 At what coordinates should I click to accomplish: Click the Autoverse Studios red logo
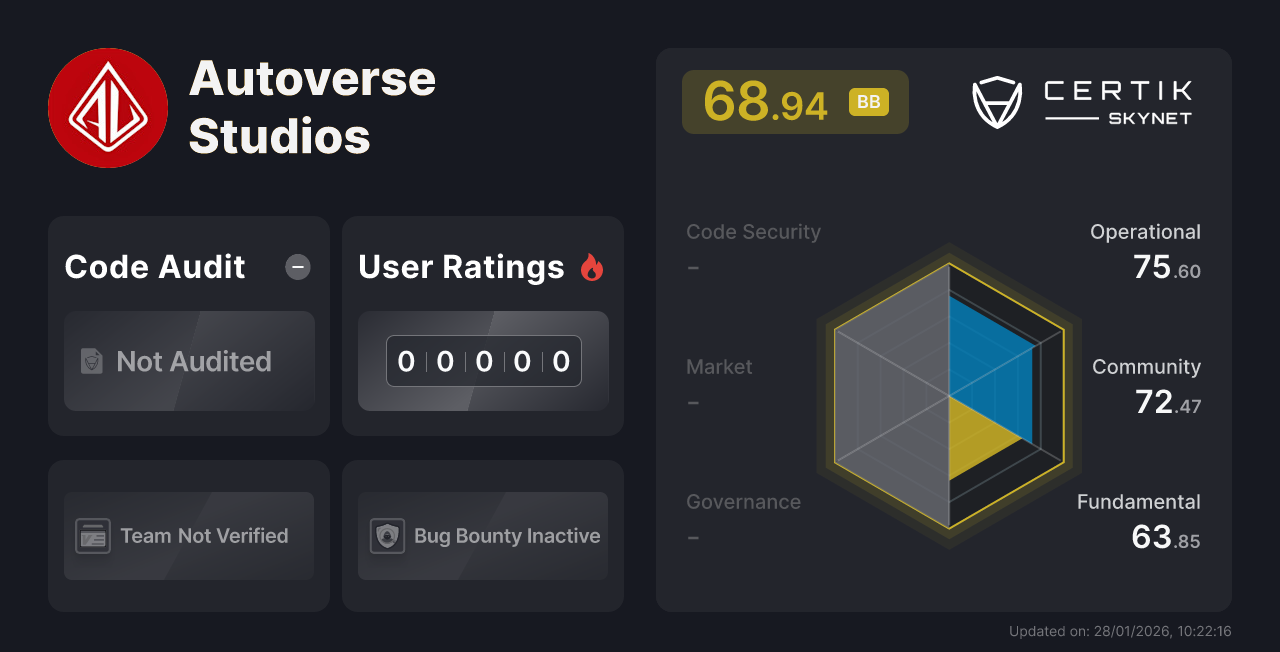click(108, 107)
